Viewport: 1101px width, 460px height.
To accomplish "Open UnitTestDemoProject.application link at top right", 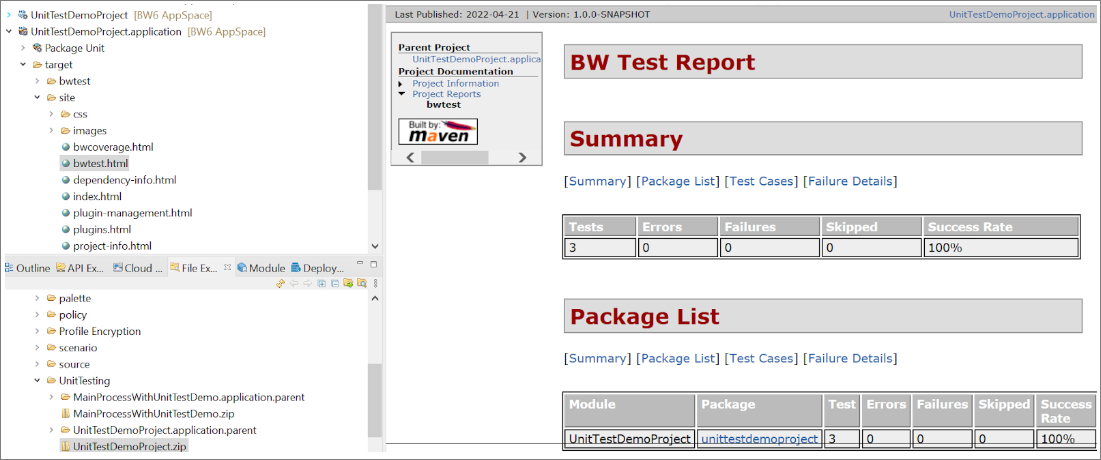I will click(x=1021, y=14).
